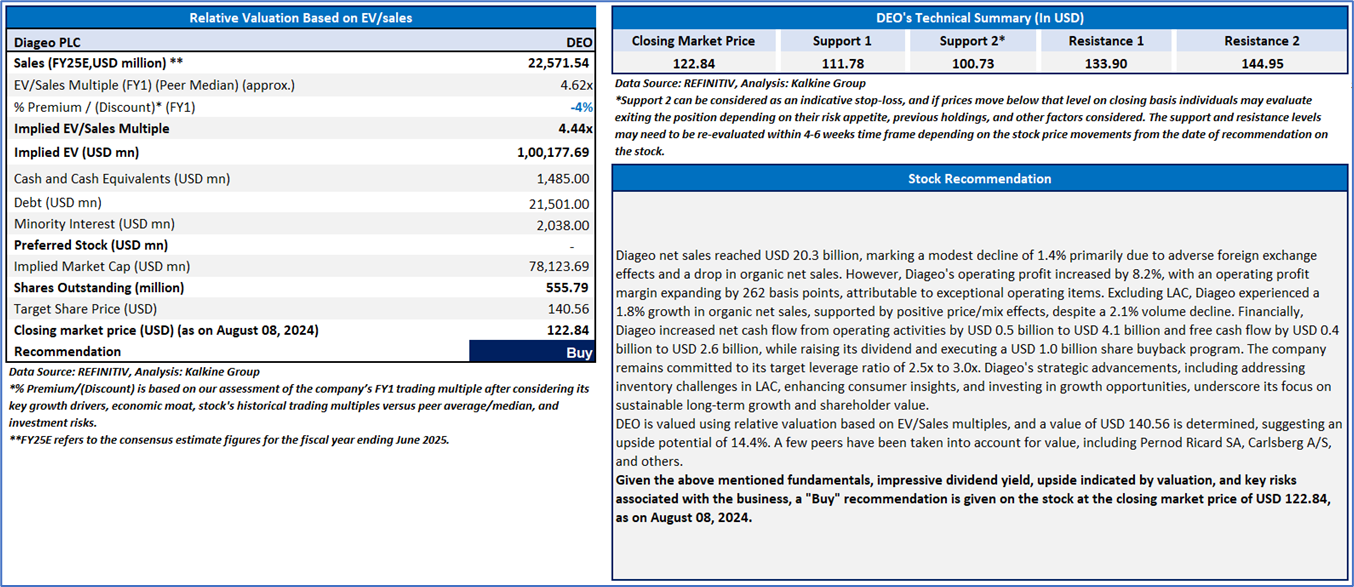Select the implied EV value 1,00,177.69

(x=553, y=153)
